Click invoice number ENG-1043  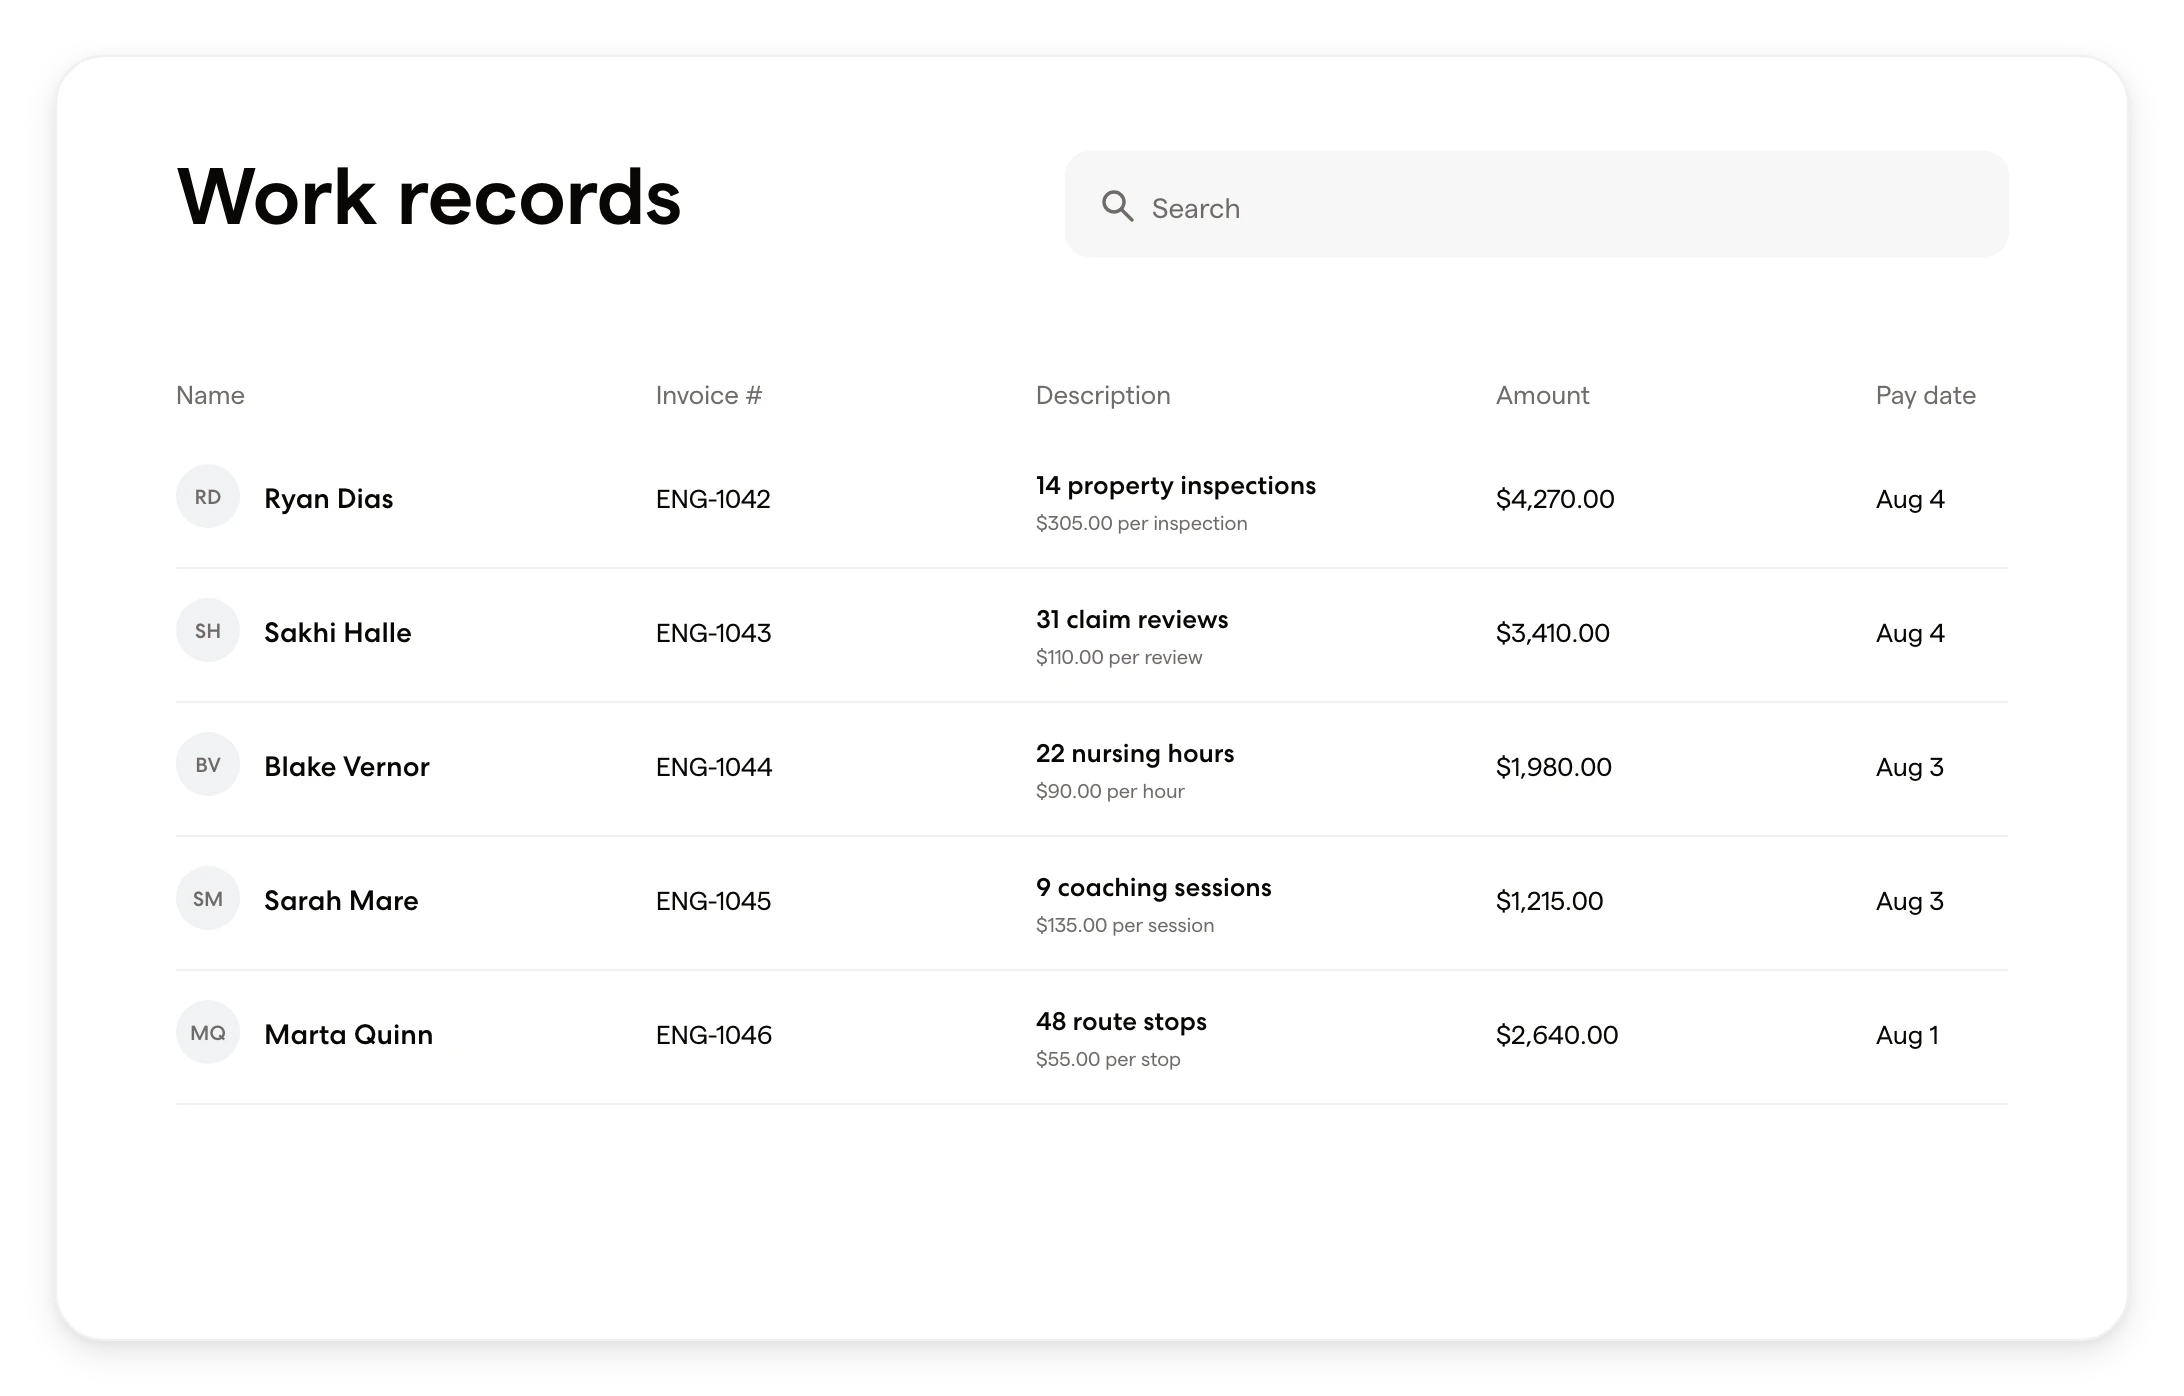713,633
